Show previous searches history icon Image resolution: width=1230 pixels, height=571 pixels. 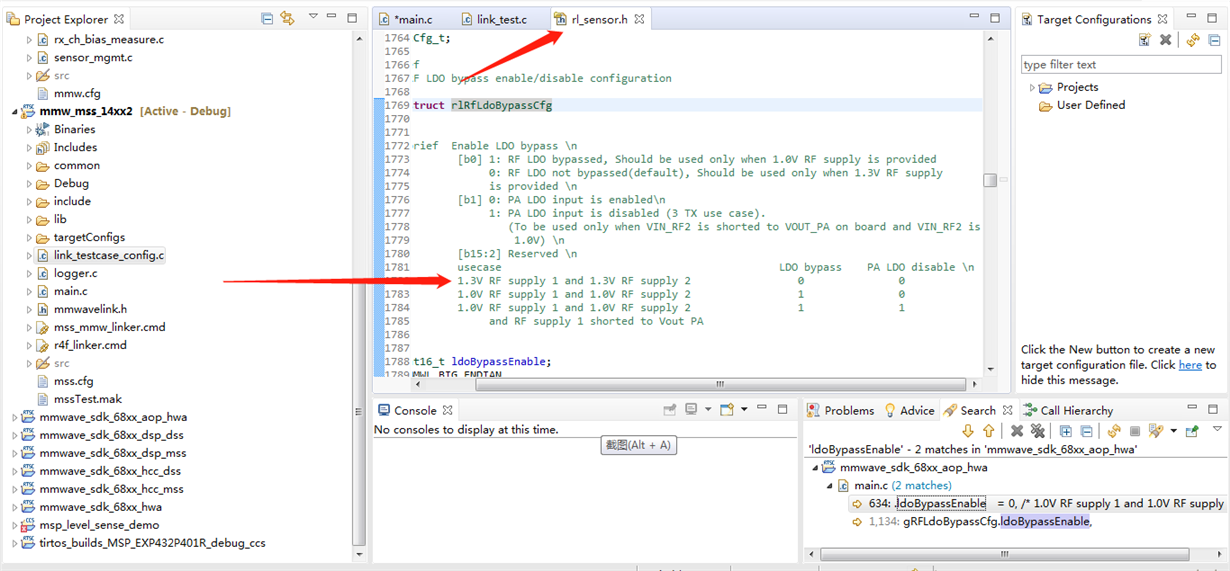[1156, 431]
